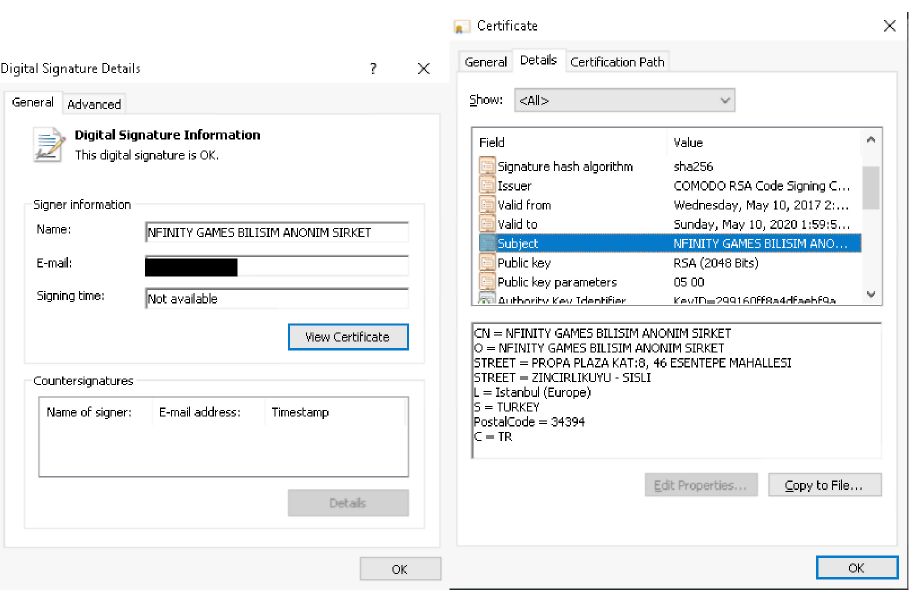Click the STREET = PROPA PLAZA line
Image resolution: width=915 pixels, height=602 pixels.
coord(633,363)
